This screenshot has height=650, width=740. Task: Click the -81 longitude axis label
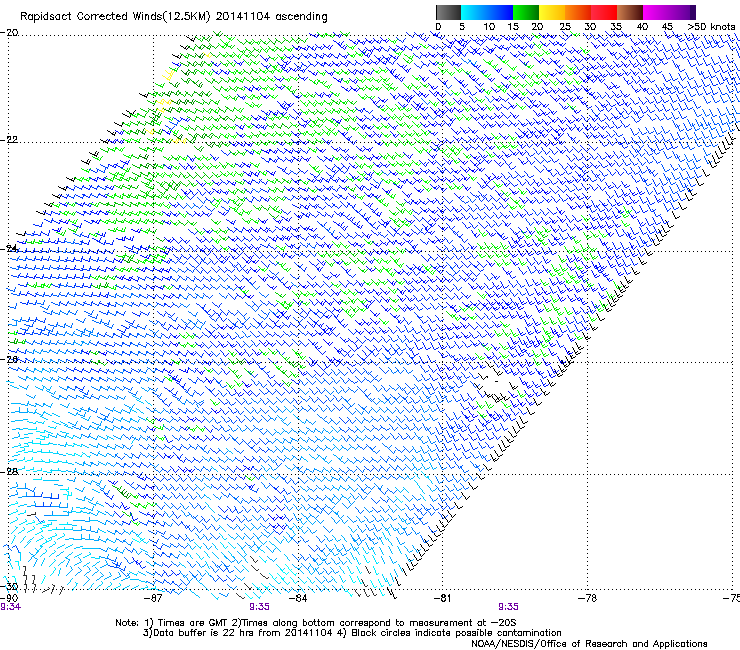[x=442, y=598]
